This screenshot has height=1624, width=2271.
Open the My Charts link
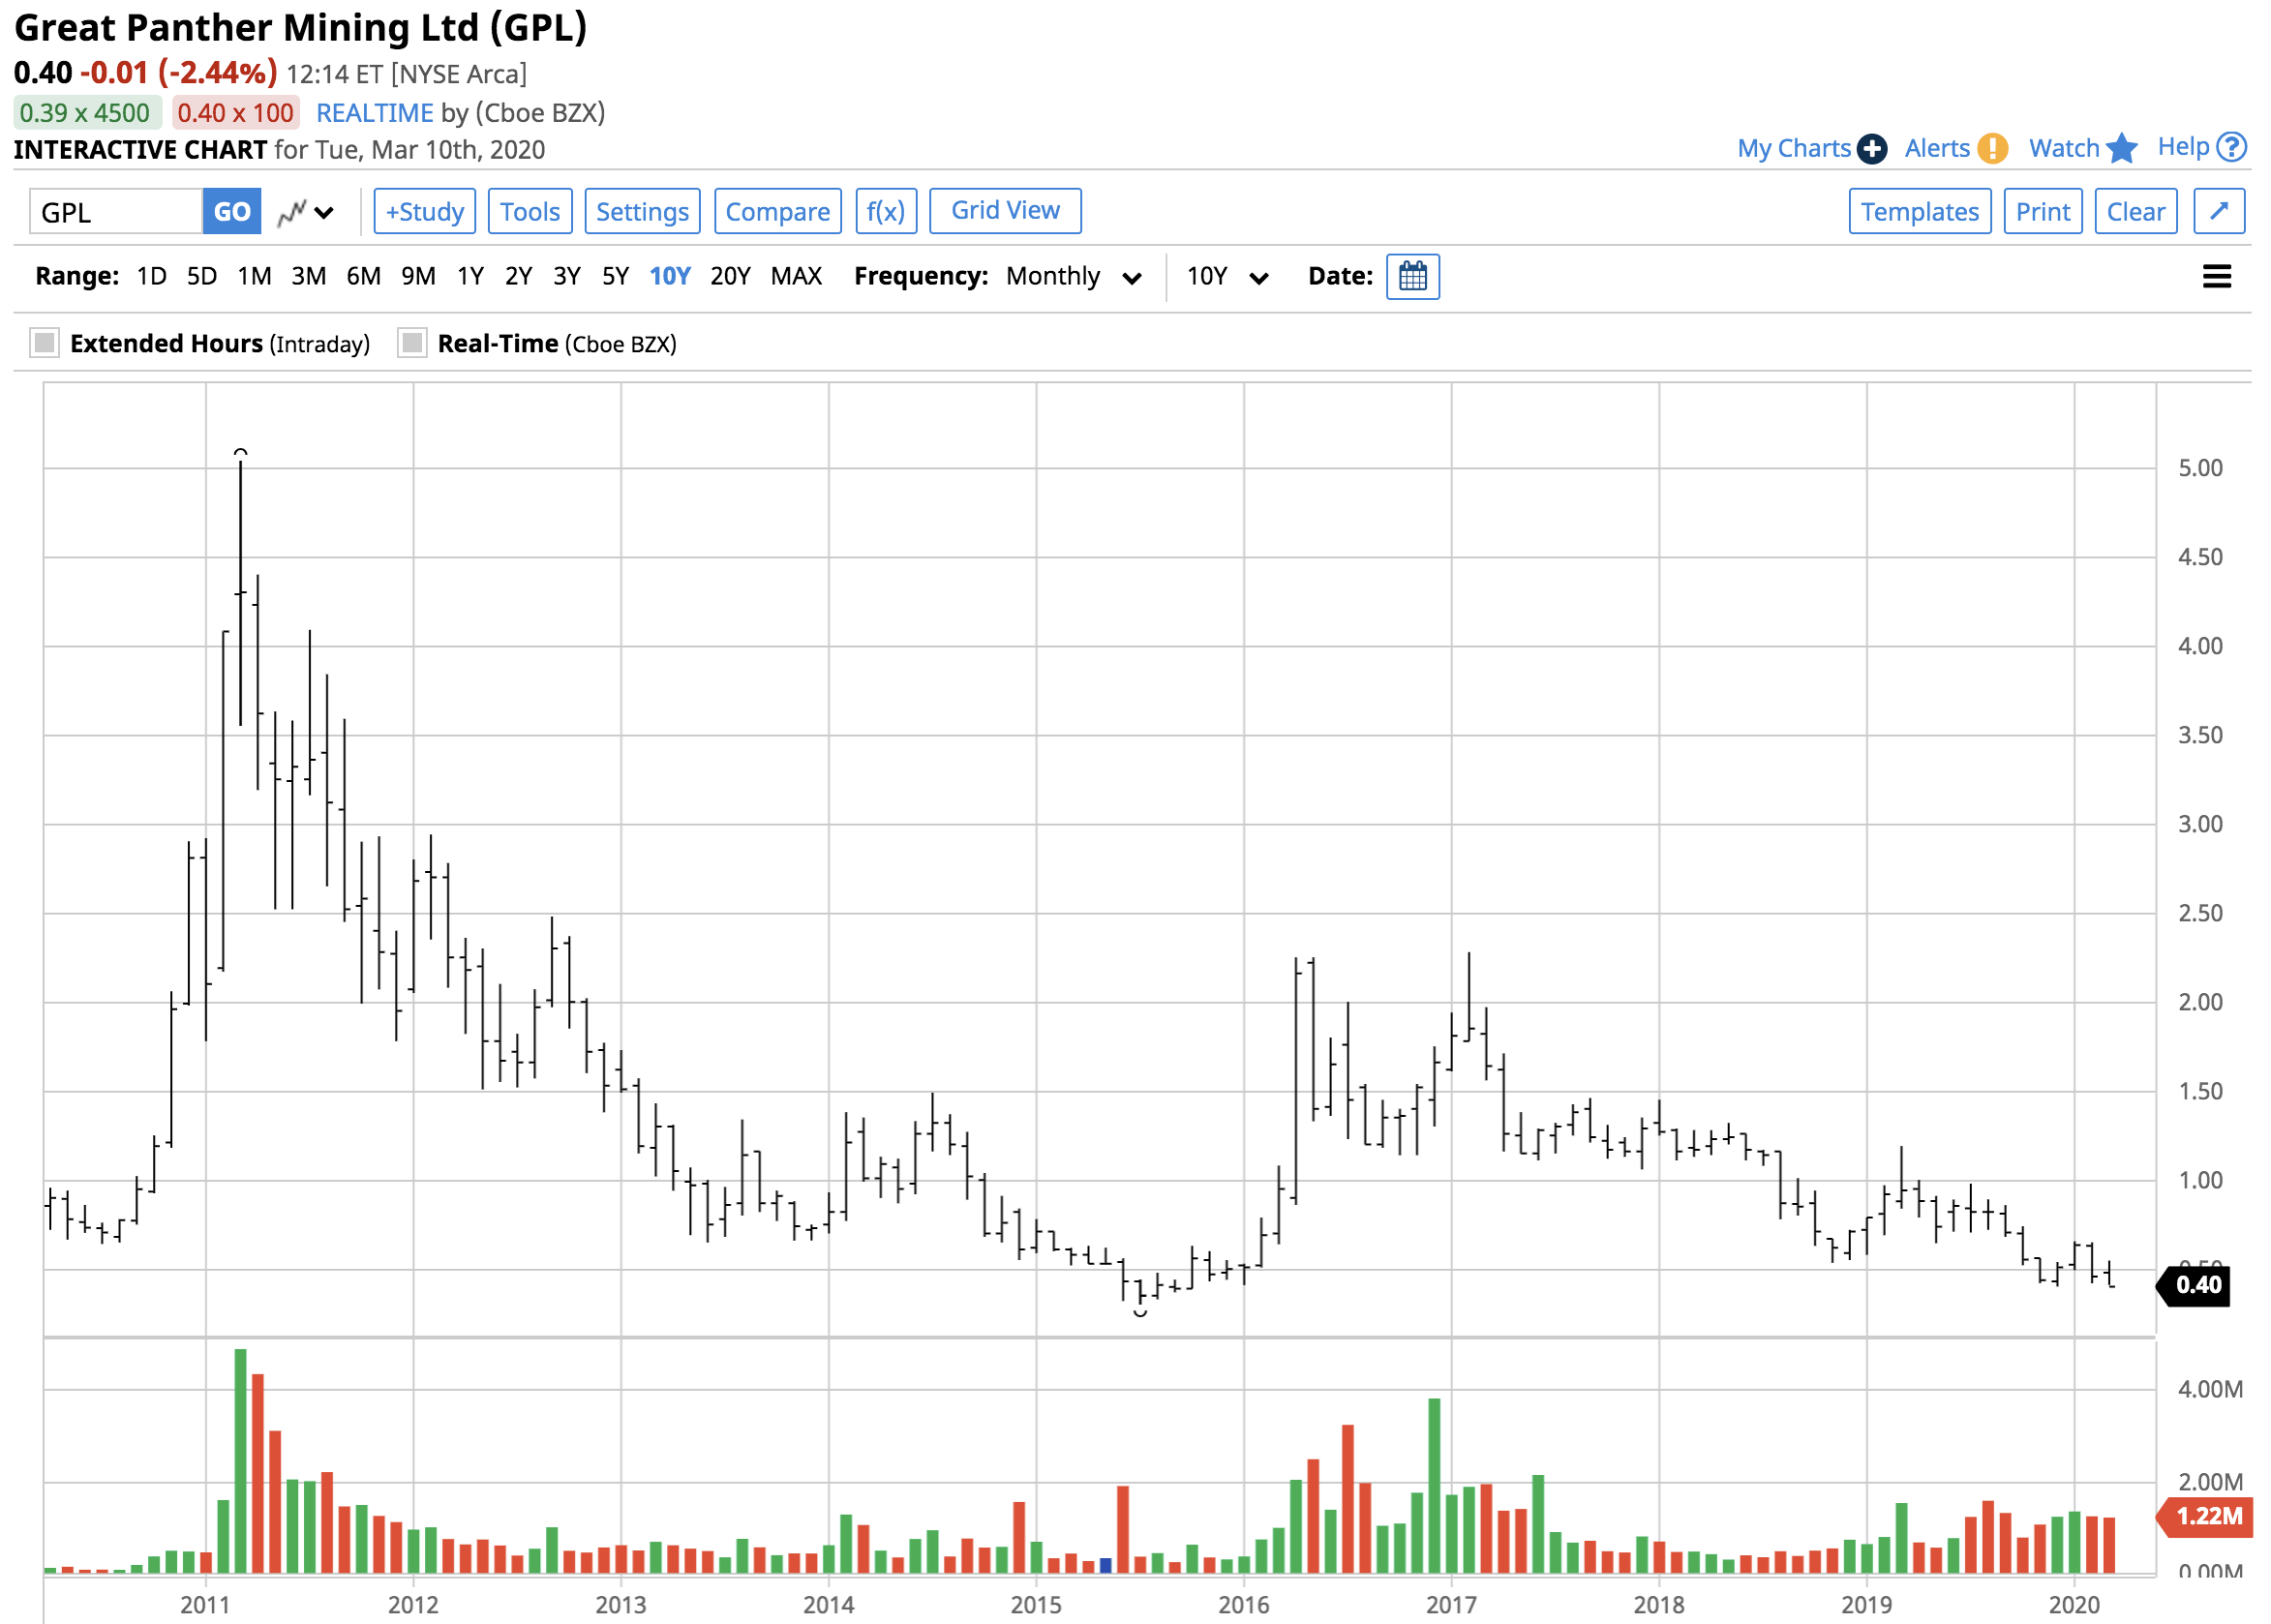coord(1794,149)
